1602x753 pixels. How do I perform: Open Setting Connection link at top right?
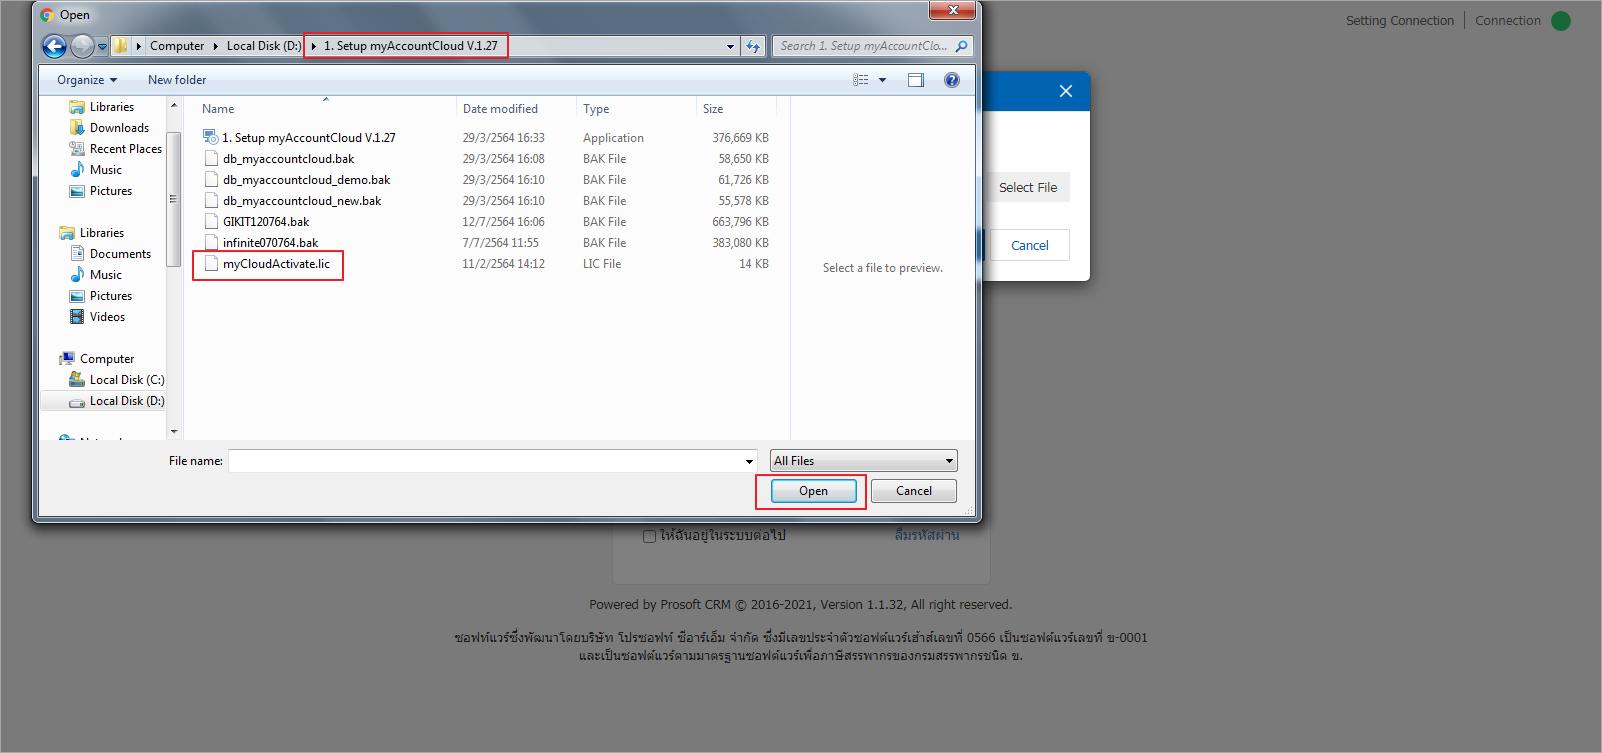(x=1400, y=21)
